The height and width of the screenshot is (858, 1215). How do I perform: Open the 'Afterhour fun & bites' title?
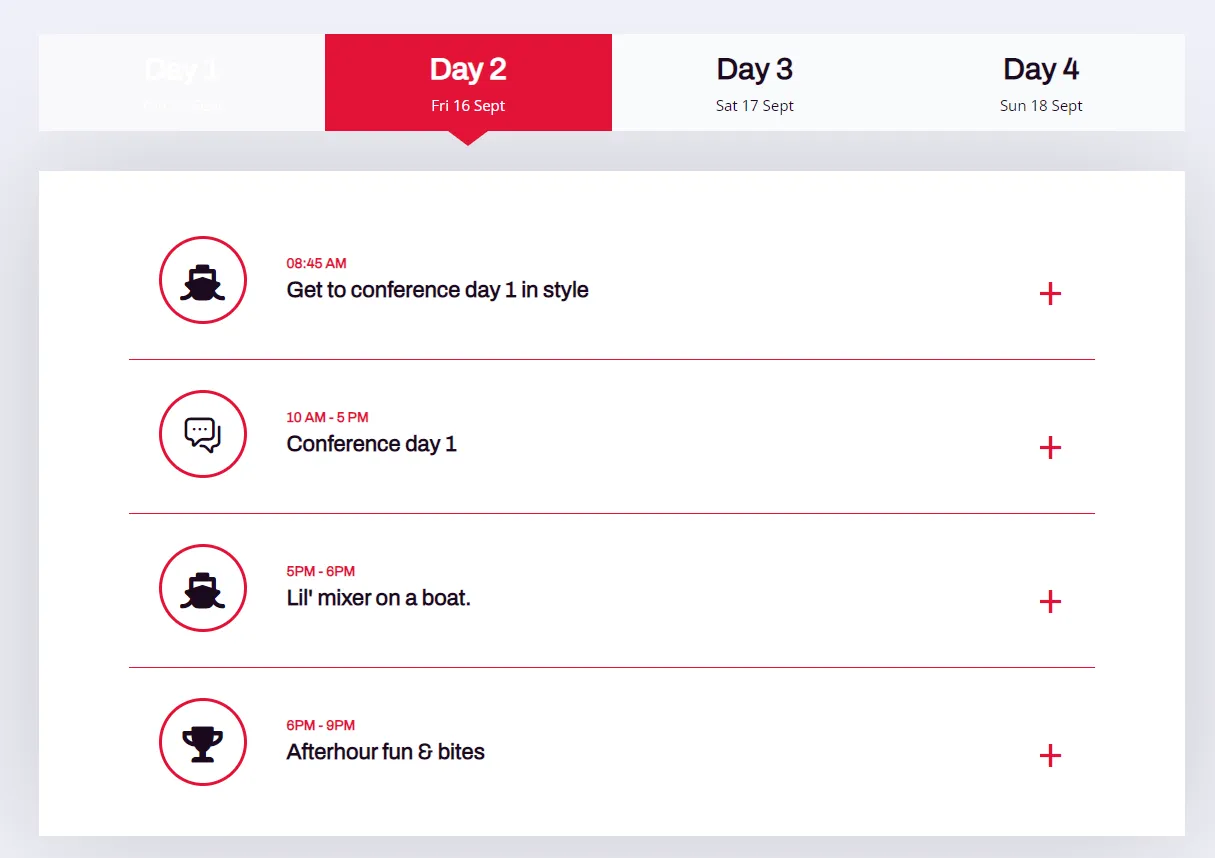tap(385, 752)
